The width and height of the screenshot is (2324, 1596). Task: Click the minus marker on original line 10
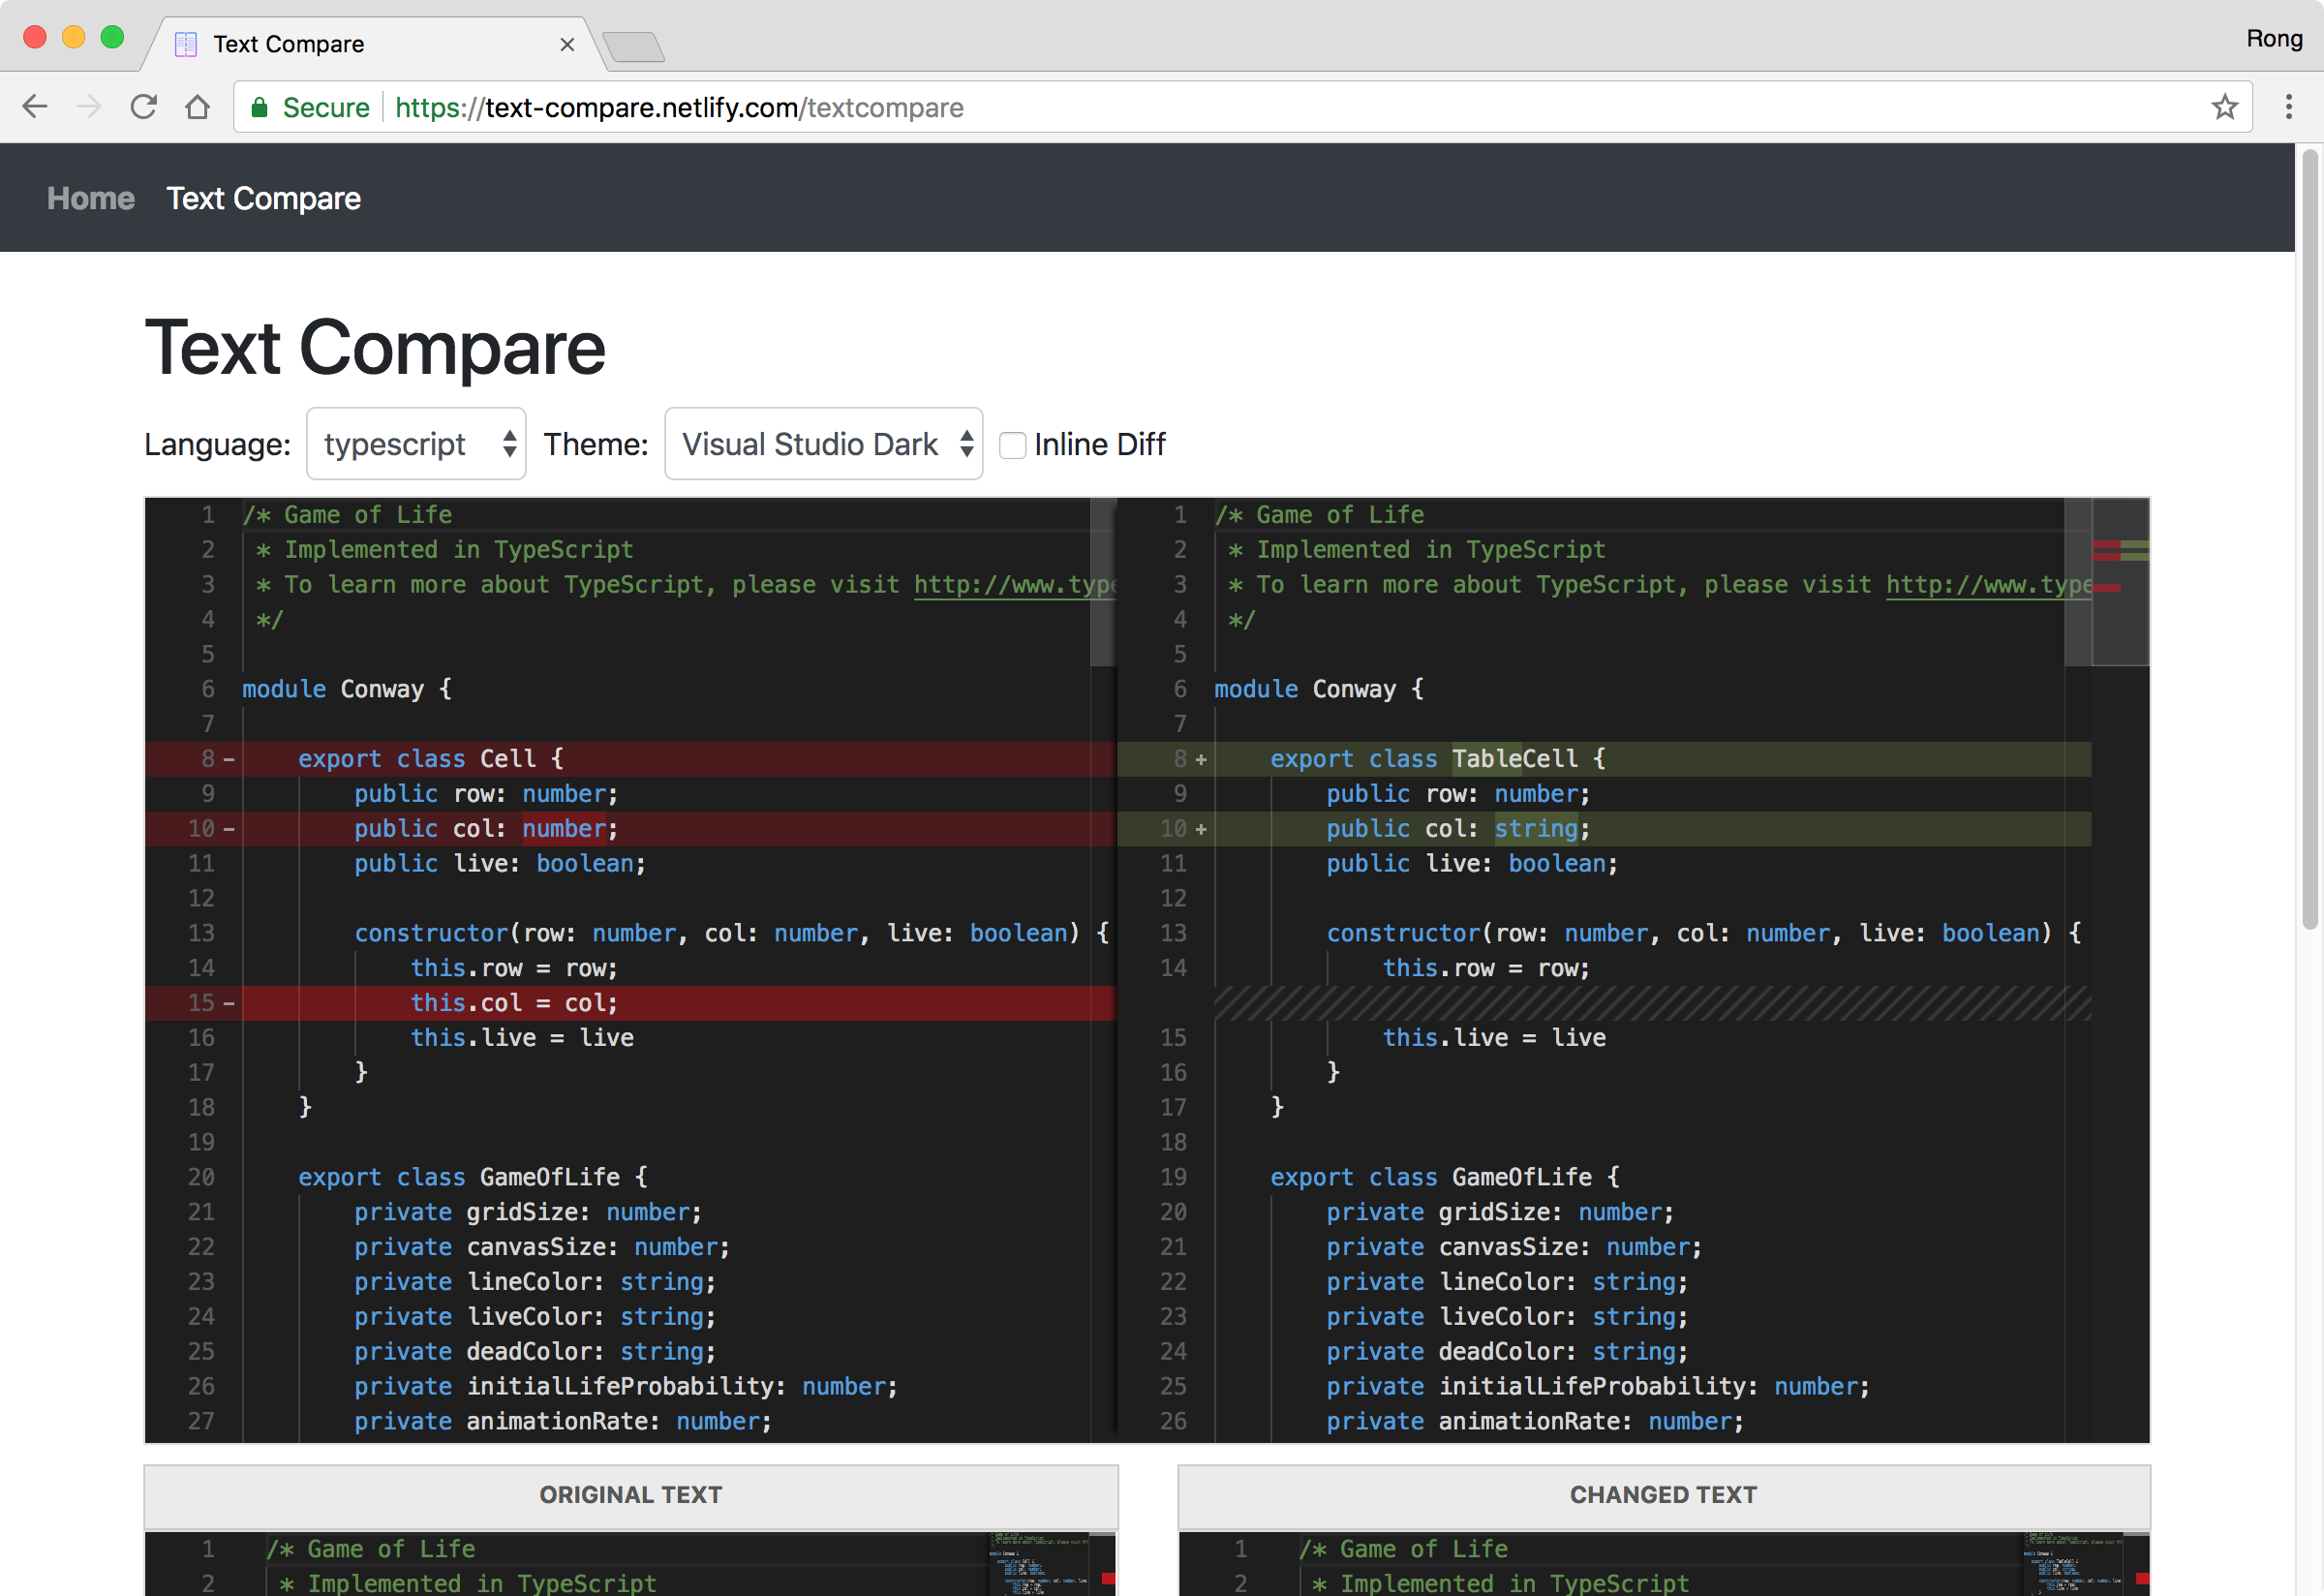(x=229, y=829)
